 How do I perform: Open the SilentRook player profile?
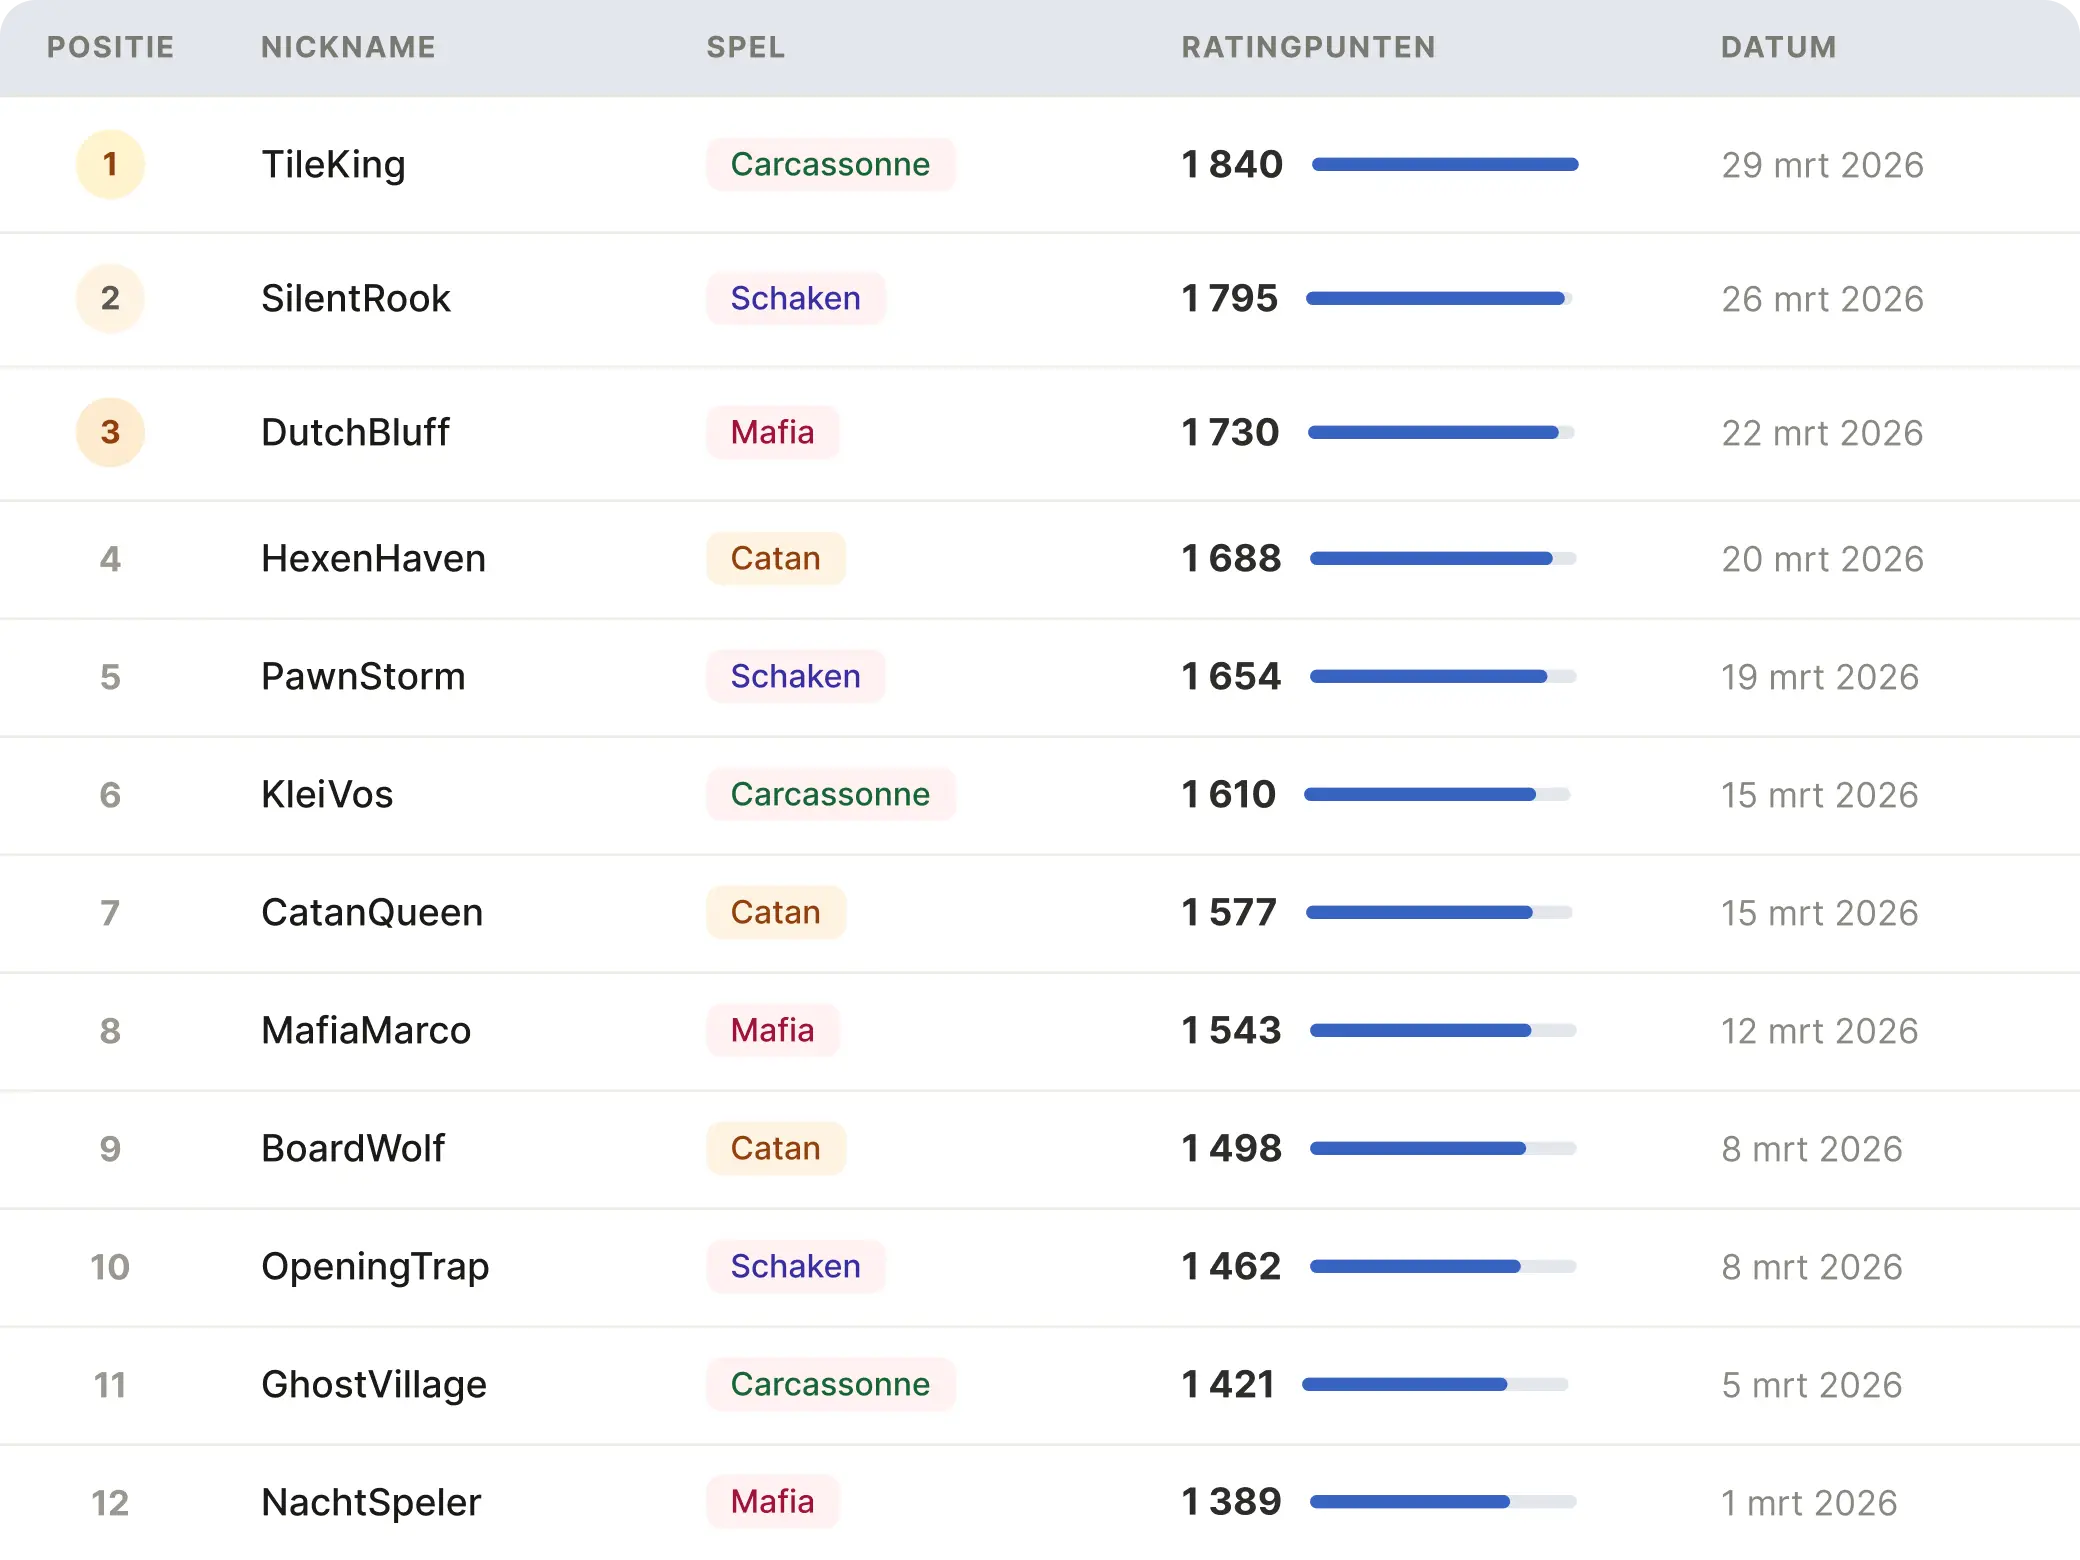[355, 298]
